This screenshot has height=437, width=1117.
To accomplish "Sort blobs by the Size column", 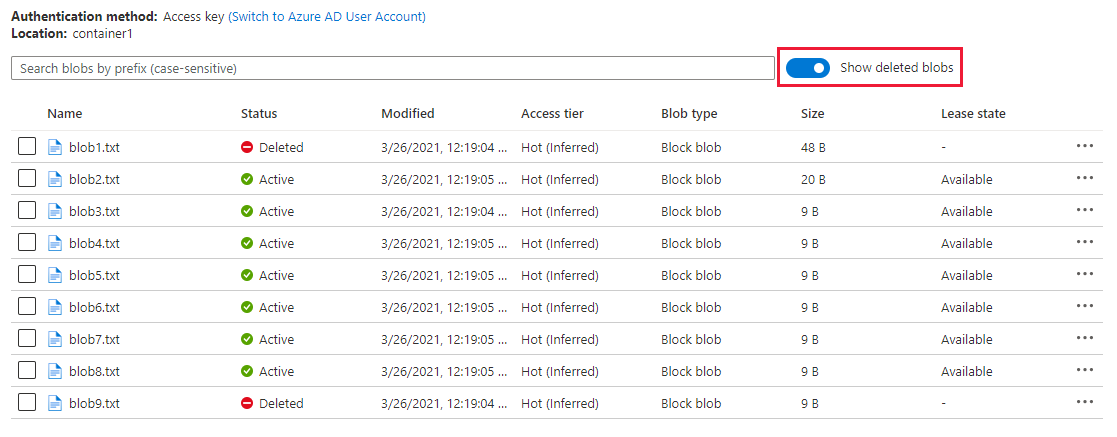I will pyautogui.click(x=812, y=113).
